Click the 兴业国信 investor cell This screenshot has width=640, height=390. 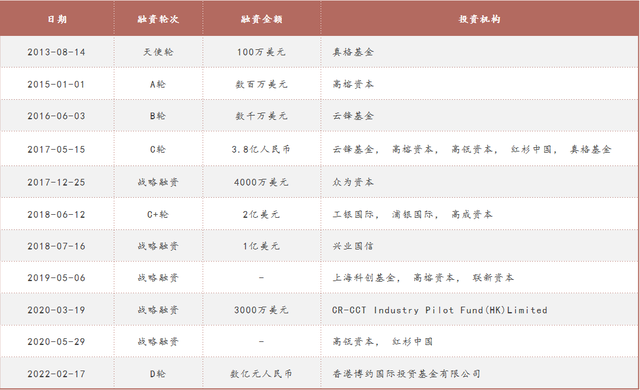coord(353,246)
